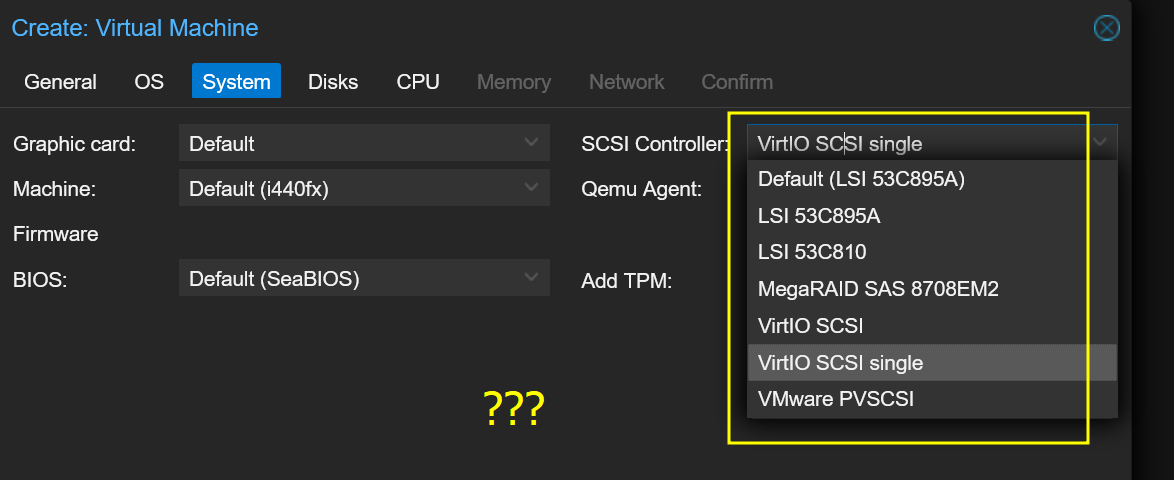Screen dimensions: 1174x480
Task: Open the OS tab
Action: 149,82
